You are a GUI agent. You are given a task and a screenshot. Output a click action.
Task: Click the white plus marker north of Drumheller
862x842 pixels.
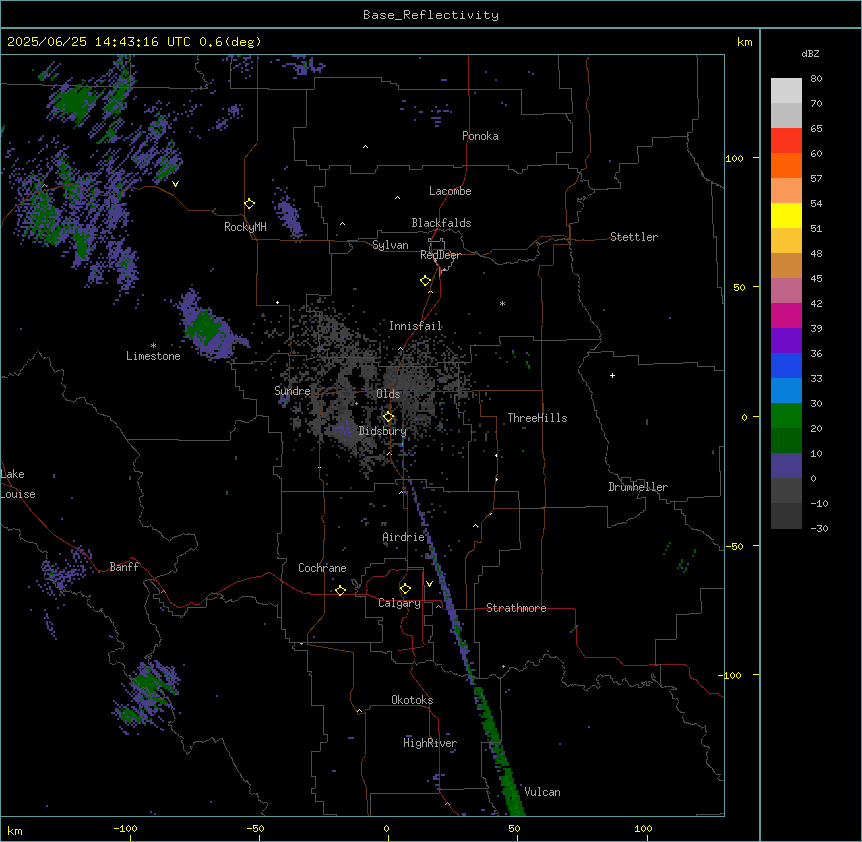(x=612, y=375)
